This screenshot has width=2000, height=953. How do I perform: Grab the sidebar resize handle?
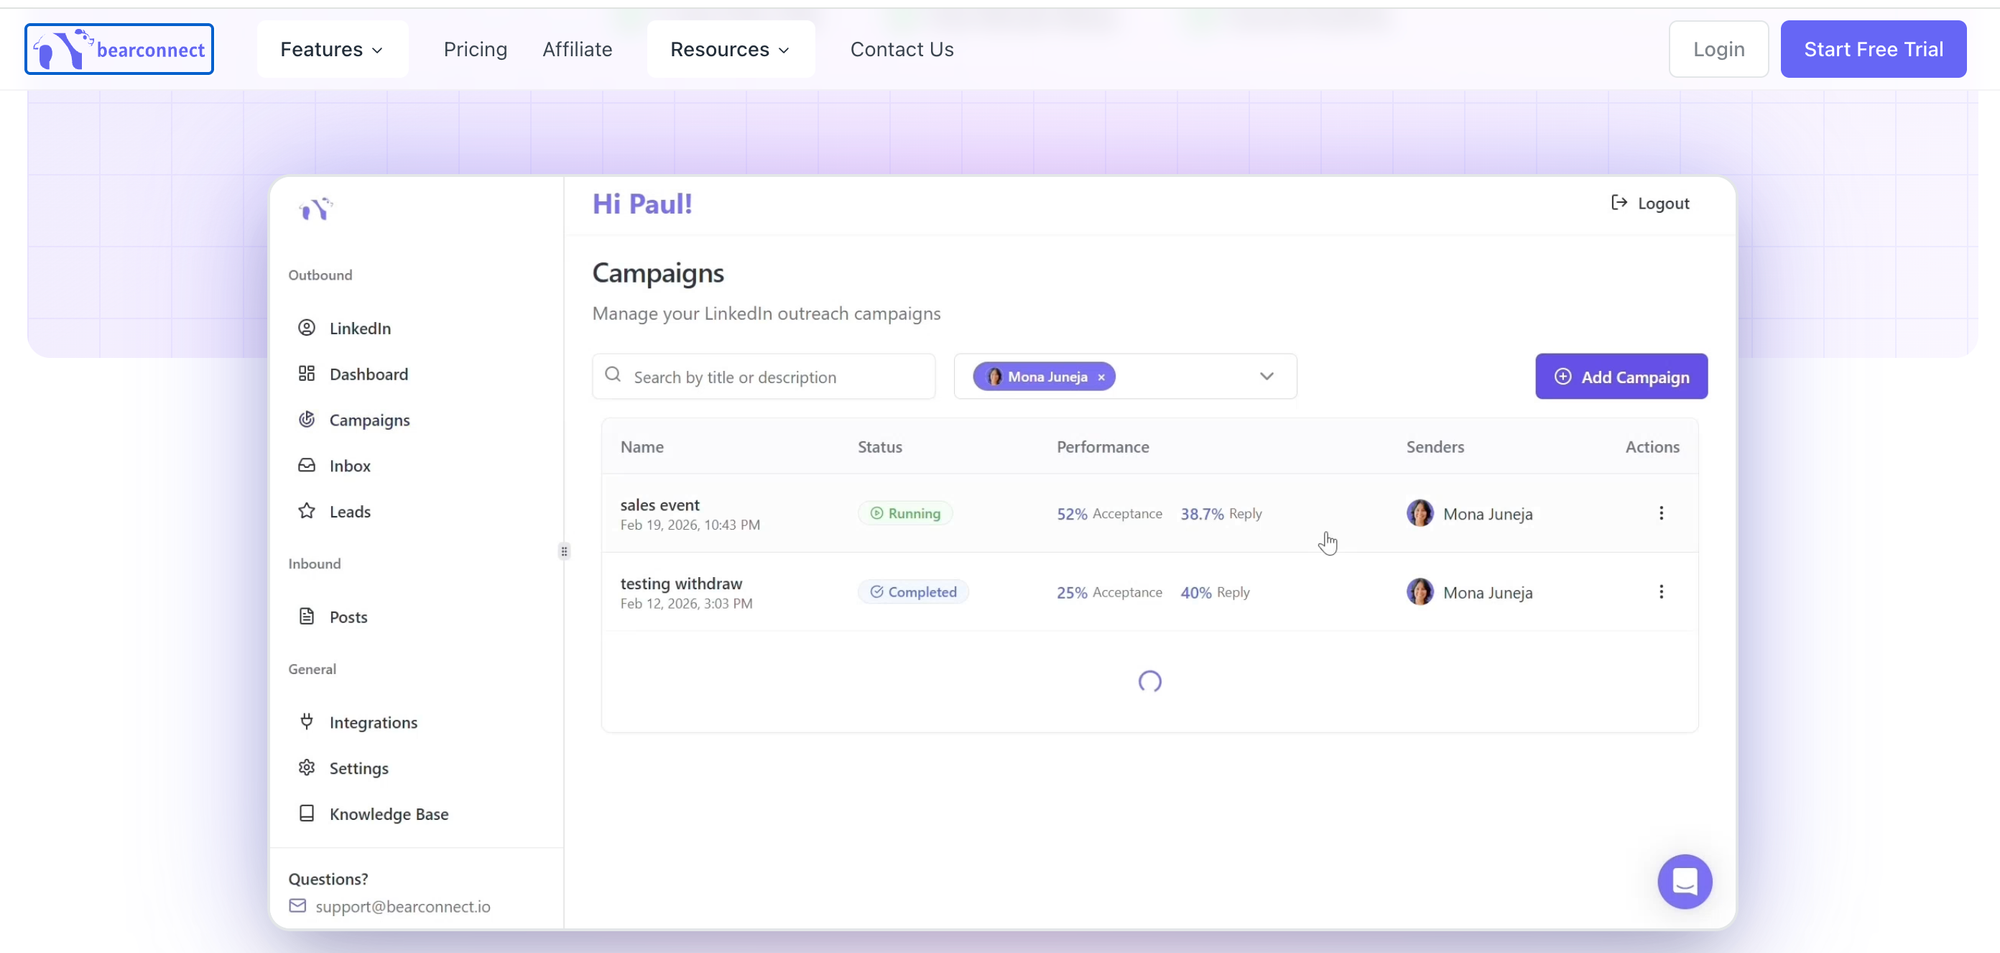564,551
